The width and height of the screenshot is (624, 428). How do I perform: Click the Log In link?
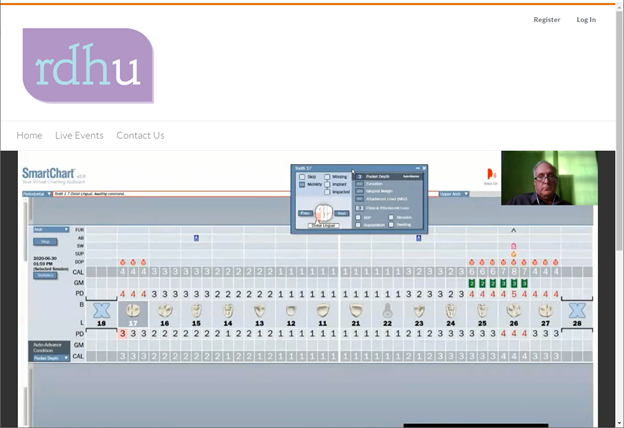coord(586,19)
